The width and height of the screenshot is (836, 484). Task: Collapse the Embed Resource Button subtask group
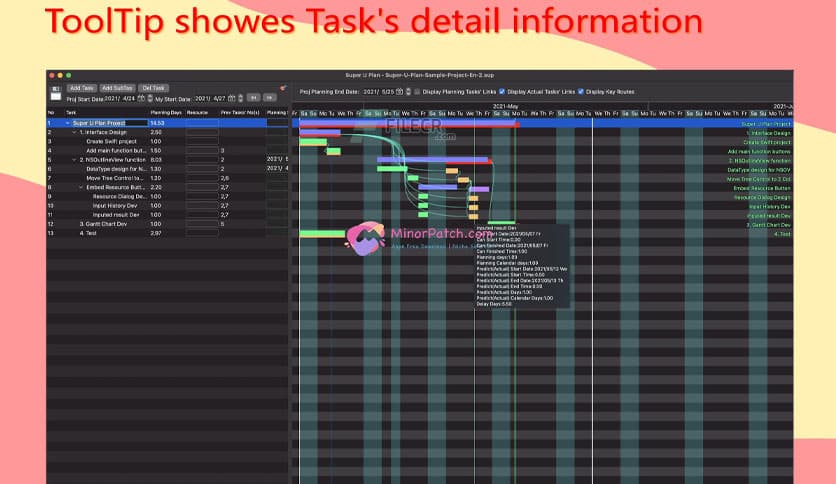click(81, 187)
